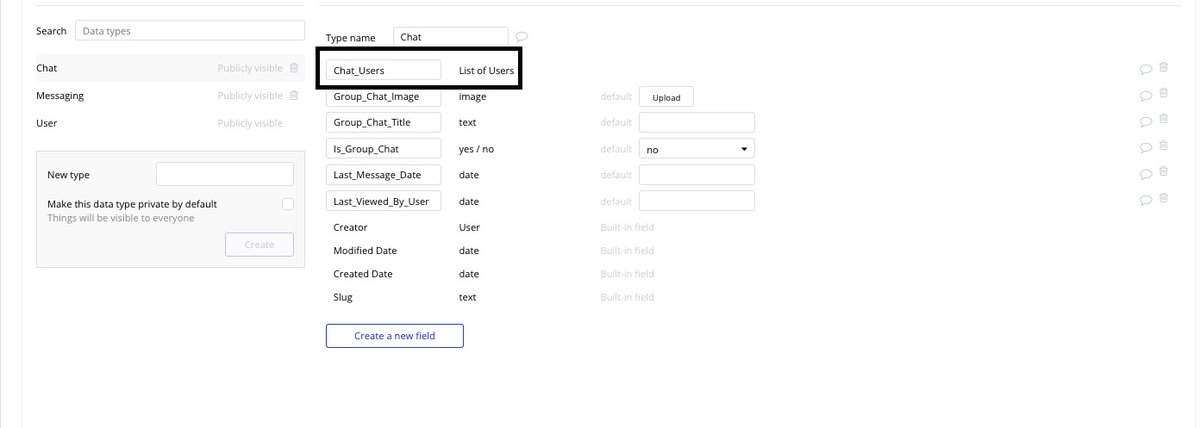Click the Slug built-in field
1200x428 pixels.
pos(342,297)
